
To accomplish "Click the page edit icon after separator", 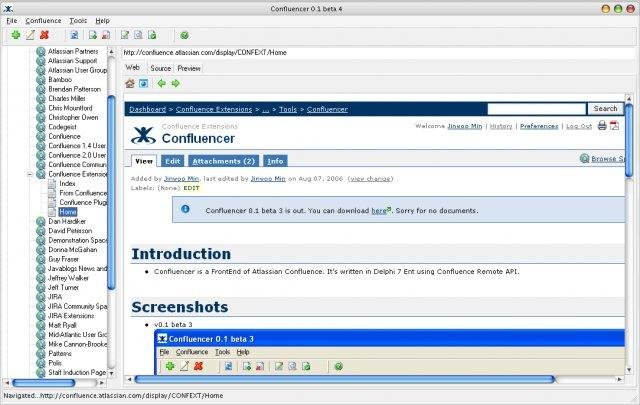I will (x=125, y=35).
